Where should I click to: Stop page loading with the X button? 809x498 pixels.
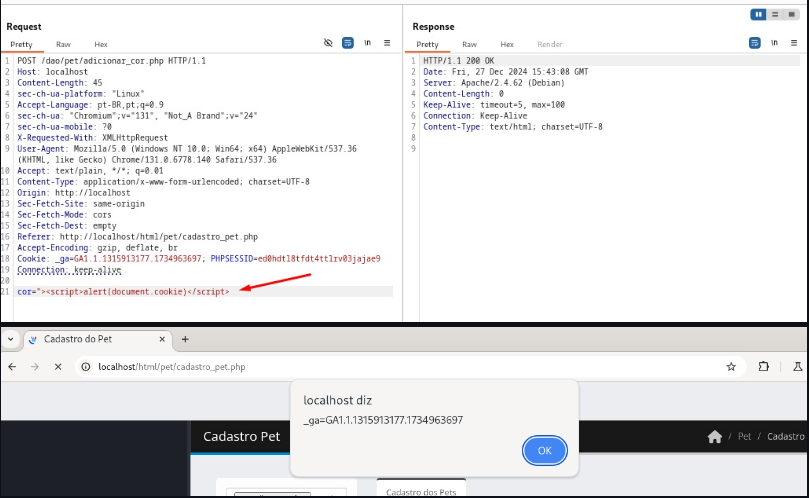(x=58, y=367)
